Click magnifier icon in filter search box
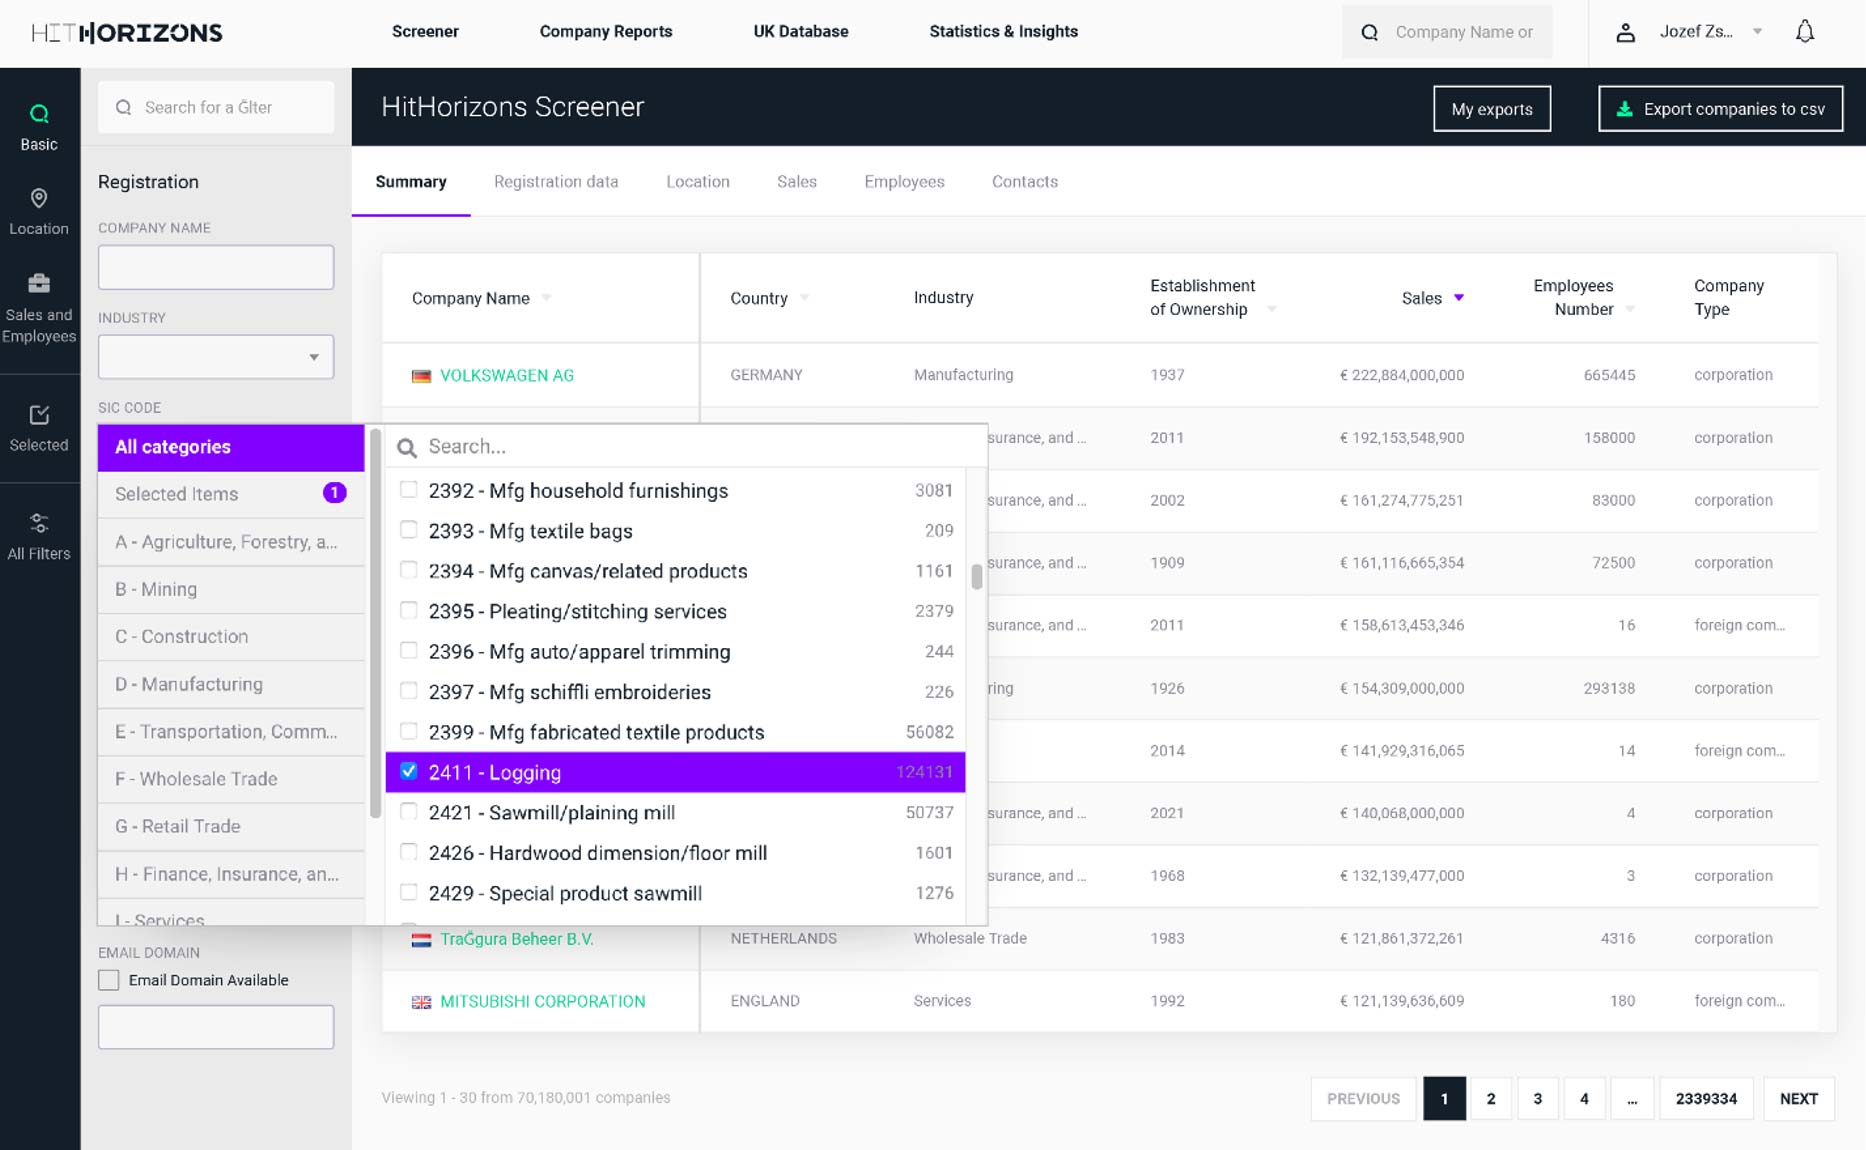The image size is (1866, 1150). (x=124, y=107)
